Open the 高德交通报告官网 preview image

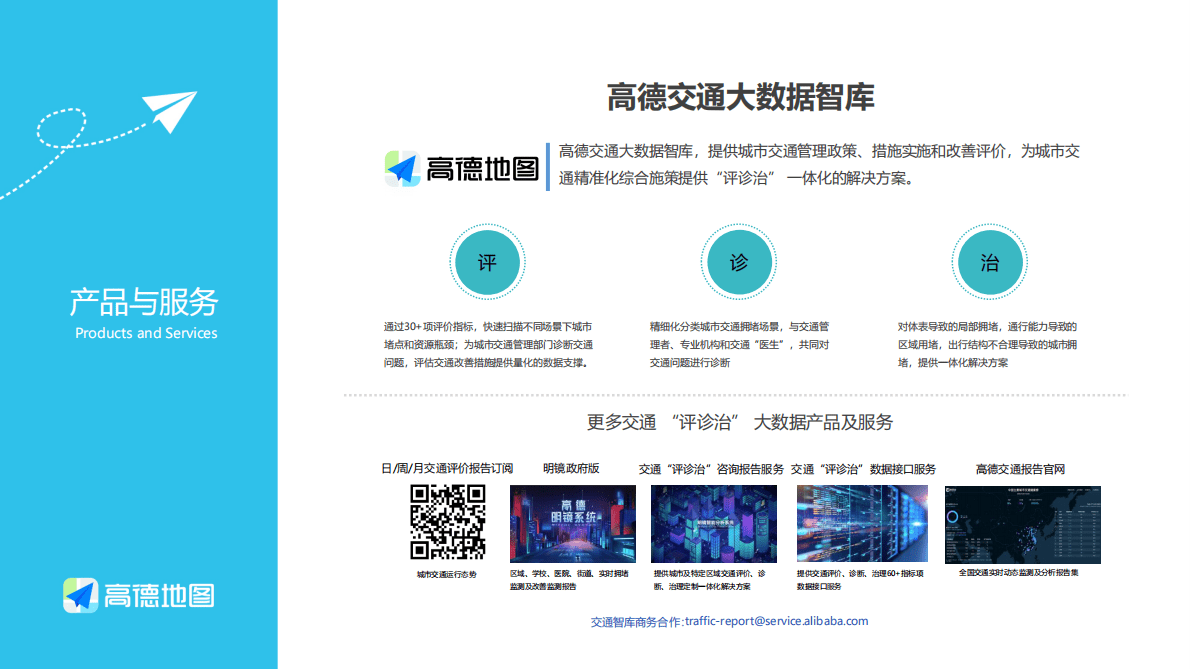click(1025, 523)
